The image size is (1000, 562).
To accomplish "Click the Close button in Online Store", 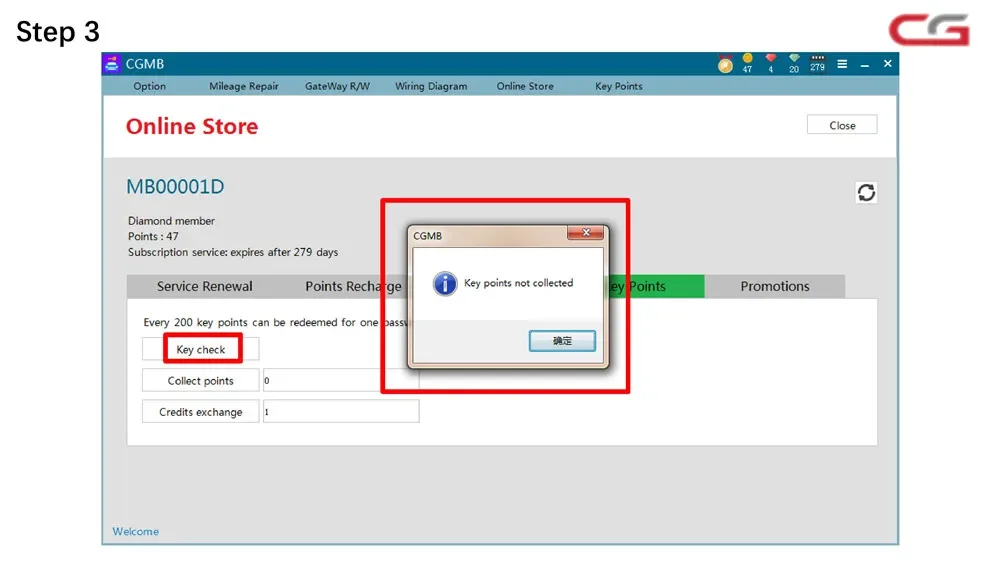I will tap(842, 125).
